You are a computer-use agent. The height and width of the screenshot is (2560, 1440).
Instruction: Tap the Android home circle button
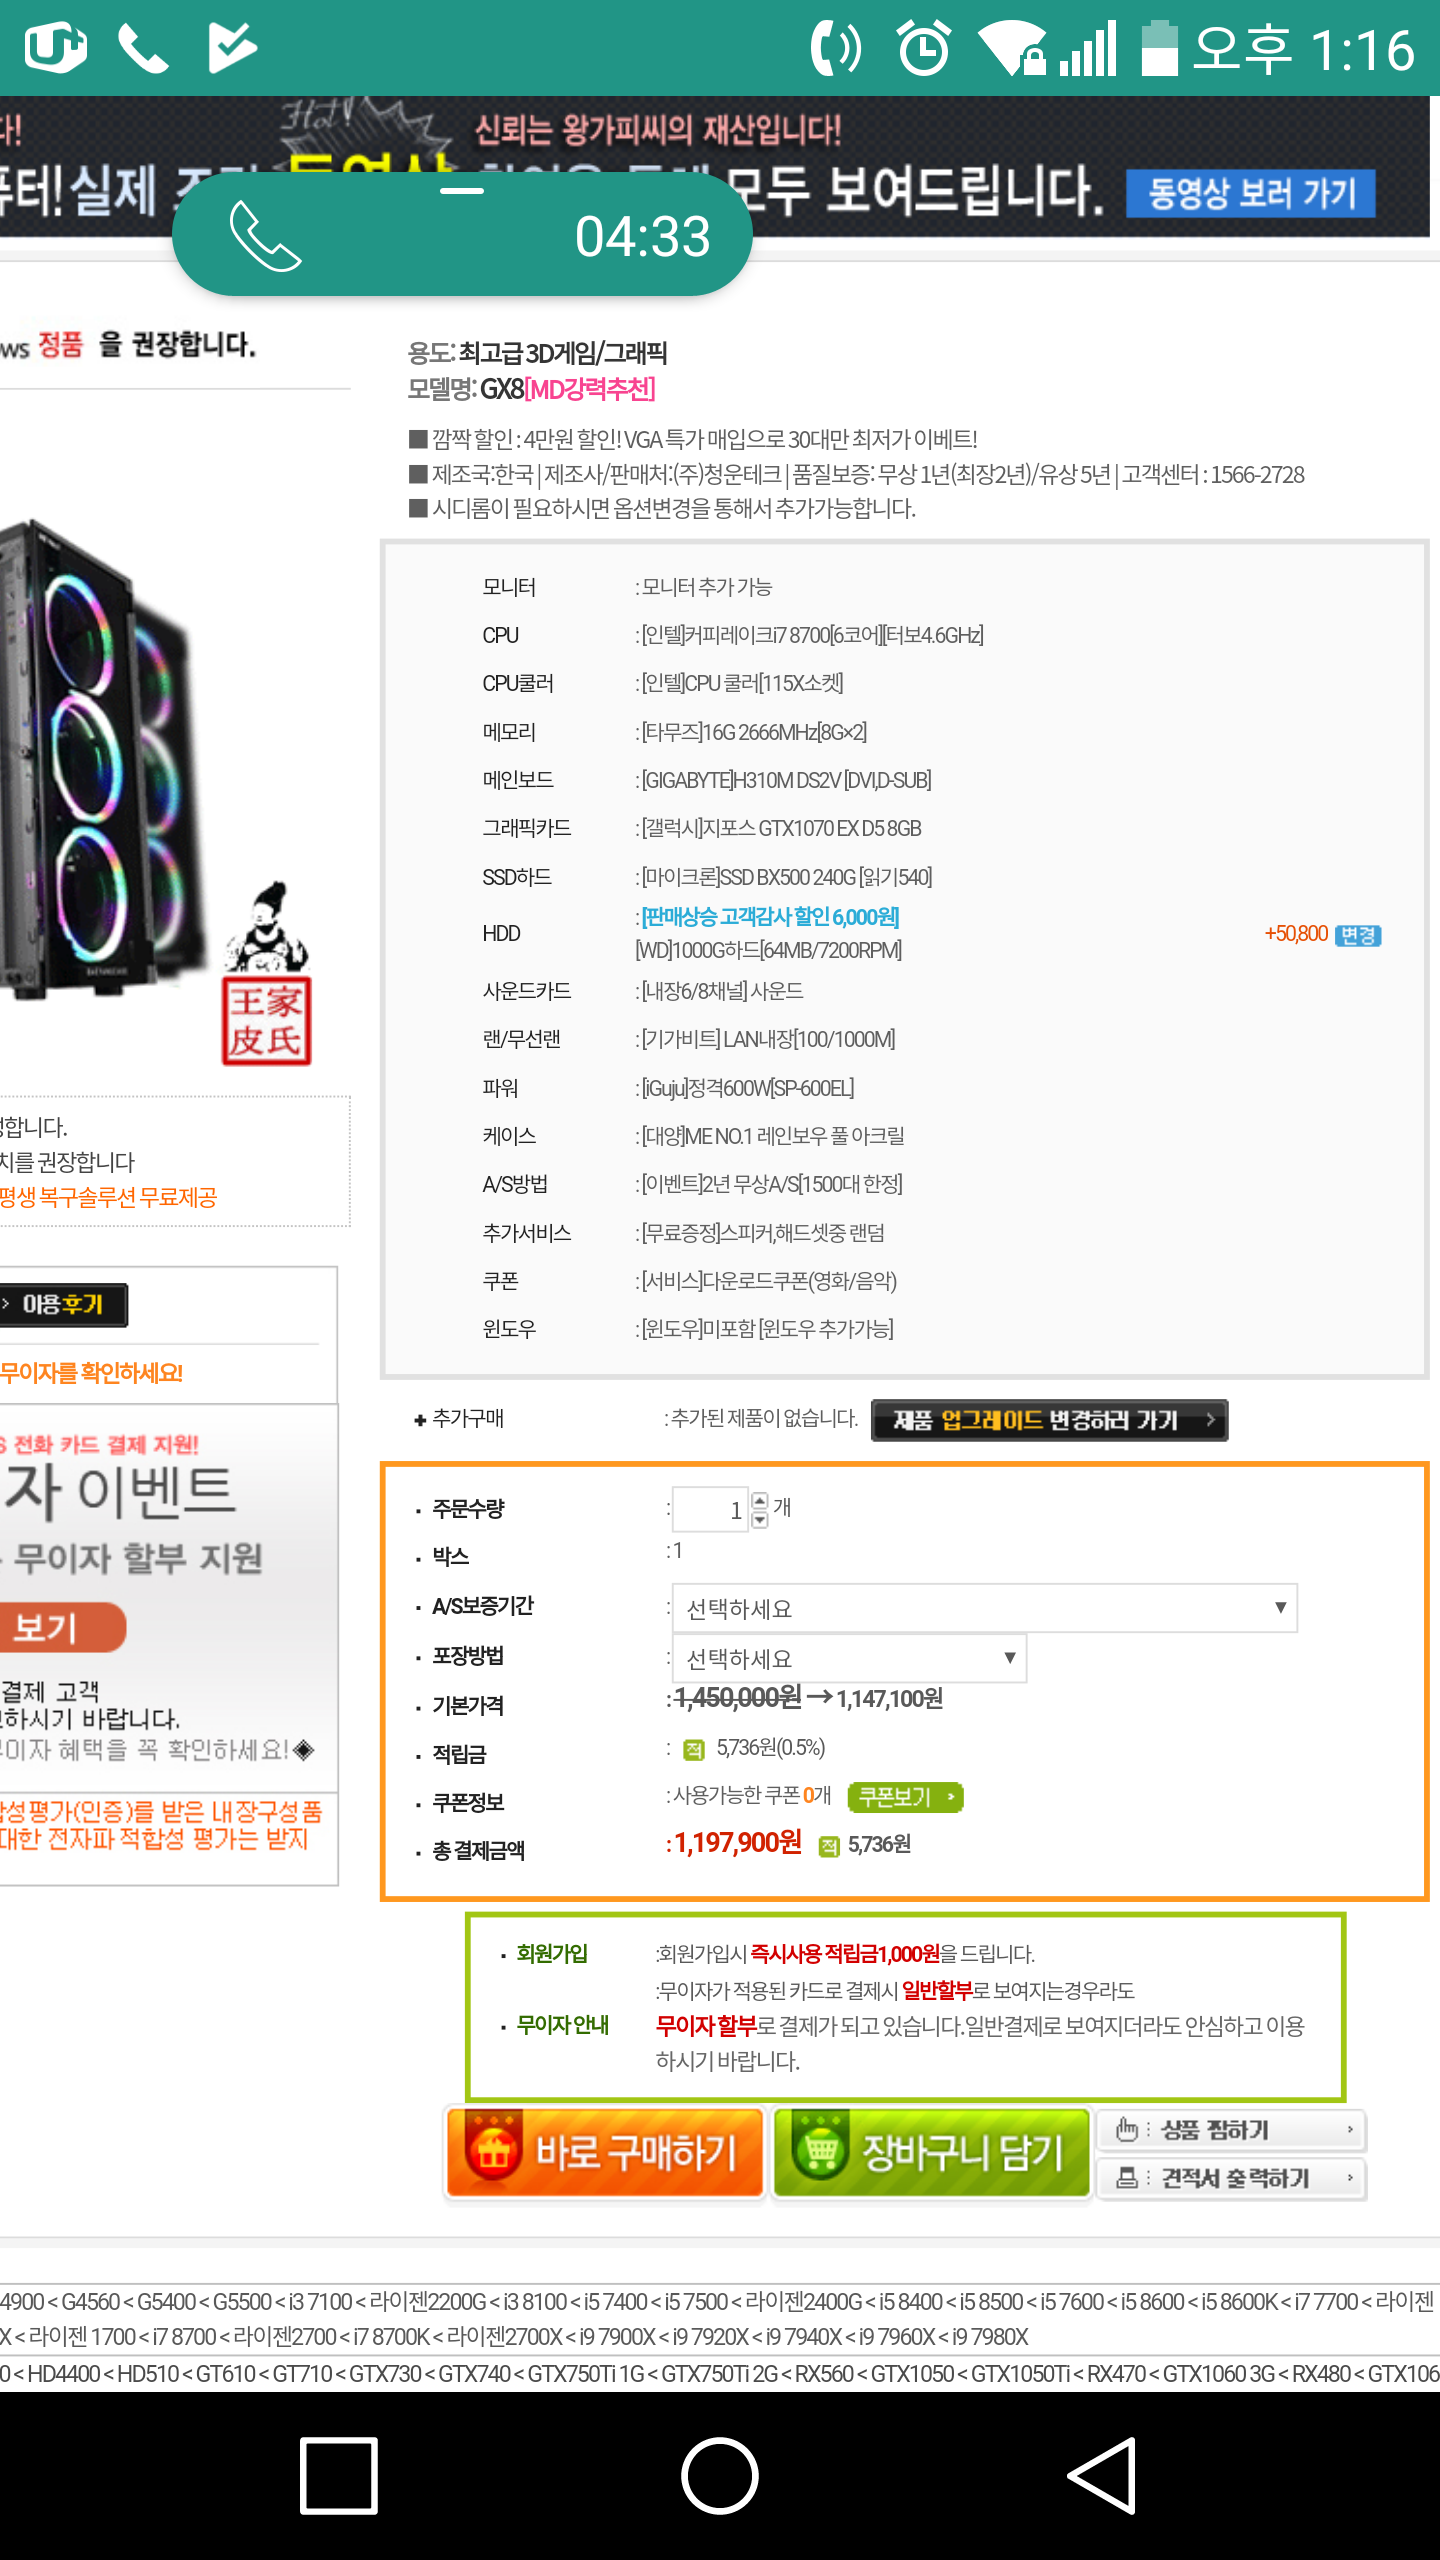(720, 2475)
